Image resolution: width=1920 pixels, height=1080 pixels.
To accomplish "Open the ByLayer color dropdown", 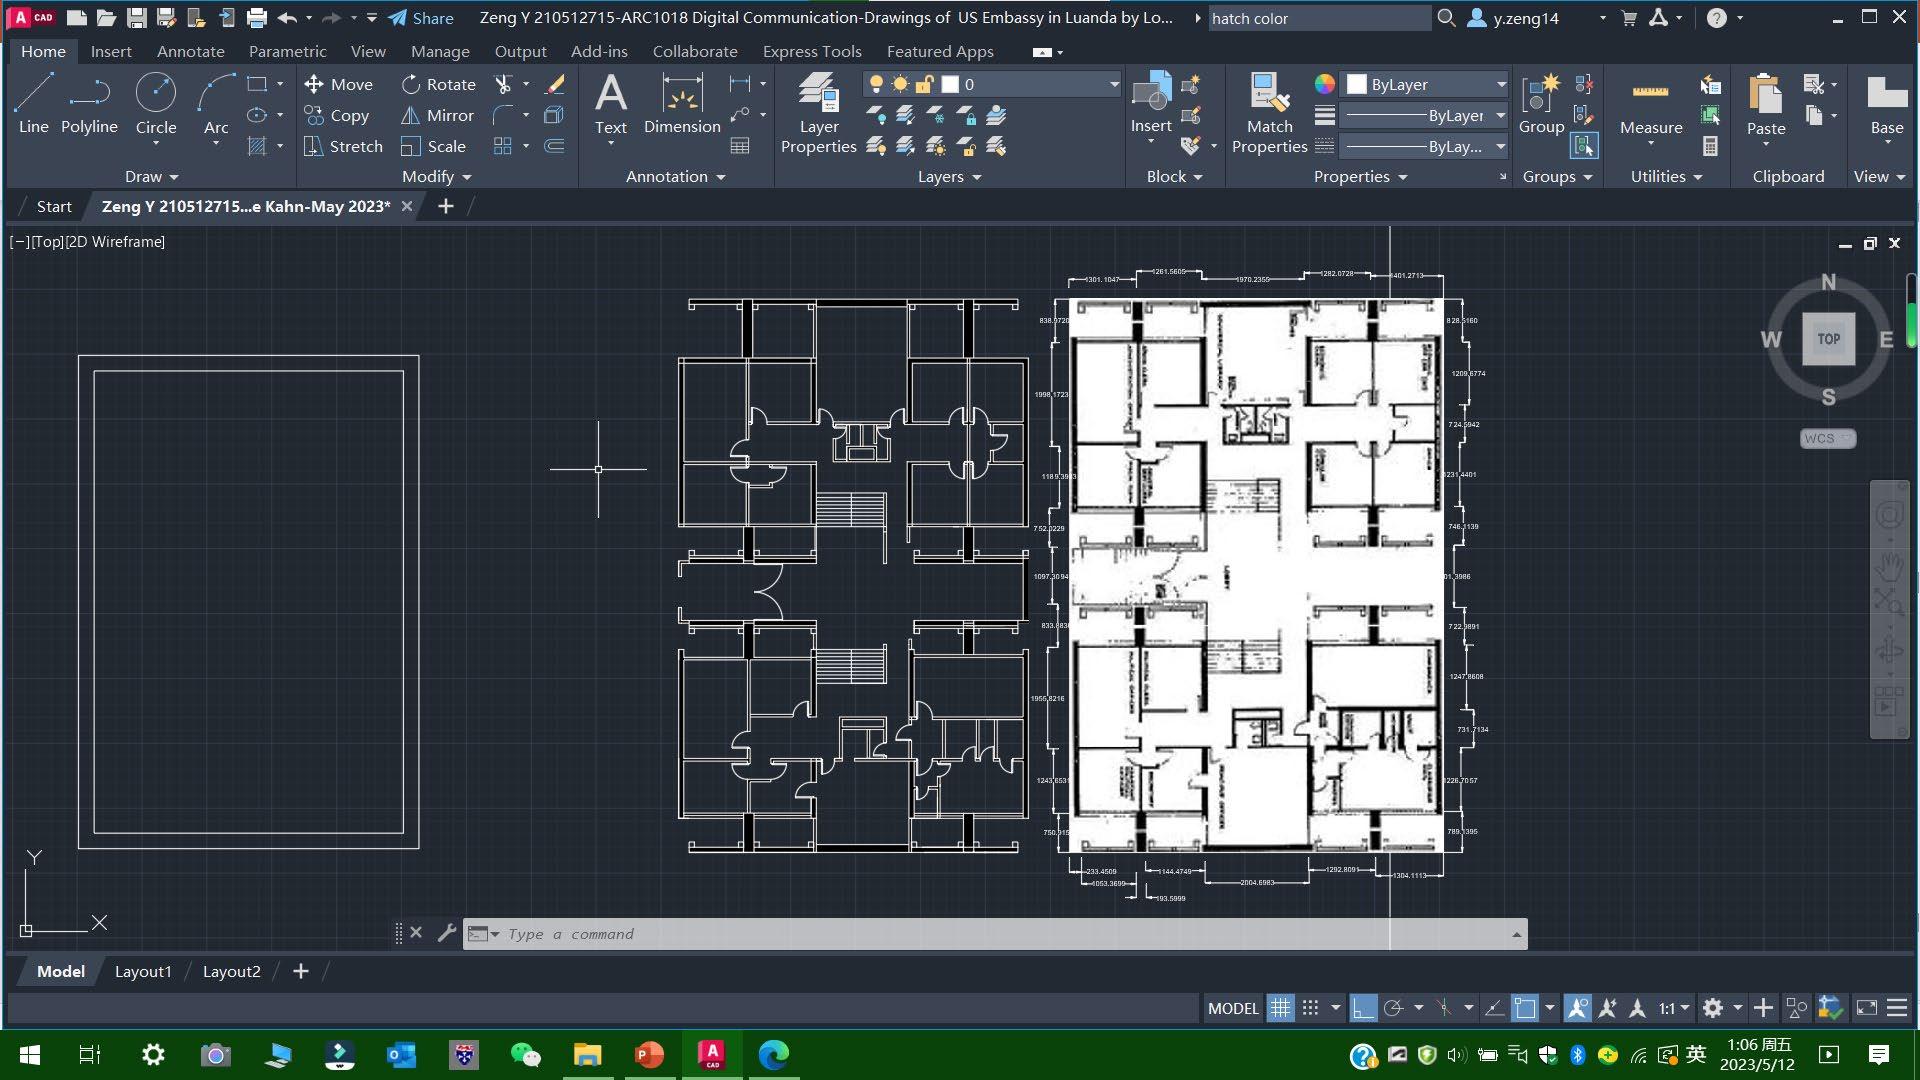I will point(1500,85).
